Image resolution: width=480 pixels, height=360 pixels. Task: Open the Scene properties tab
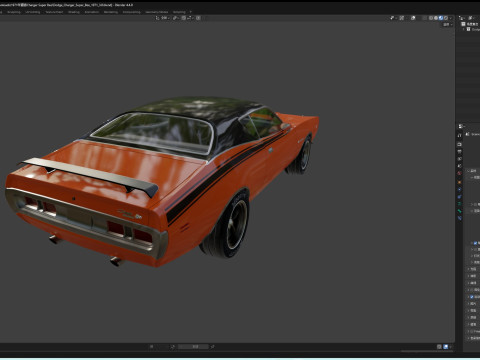click(459, 166)
